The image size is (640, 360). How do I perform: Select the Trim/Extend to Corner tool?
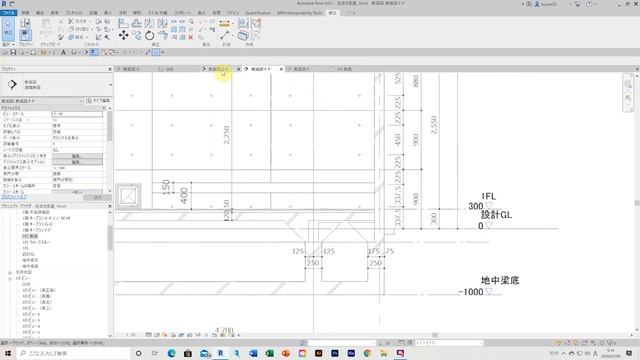click(x=162, y=36)
